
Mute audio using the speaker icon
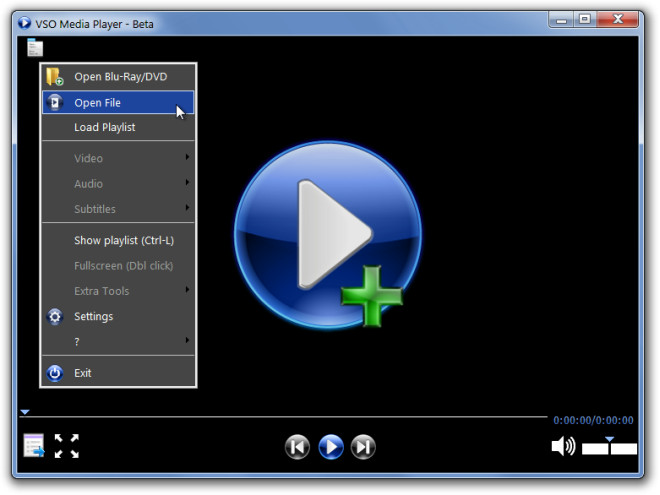(563, 446)
